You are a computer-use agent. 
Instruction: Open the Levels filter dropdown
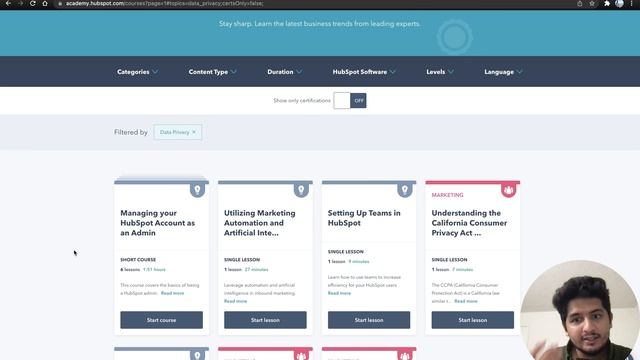coord(440,72)
